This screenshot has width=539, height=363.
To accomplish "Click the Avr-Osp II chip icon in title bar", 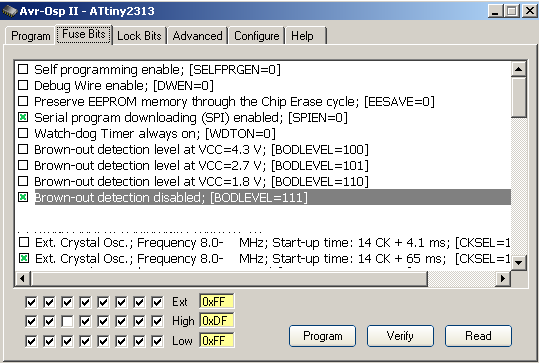I will pos(9,11).
